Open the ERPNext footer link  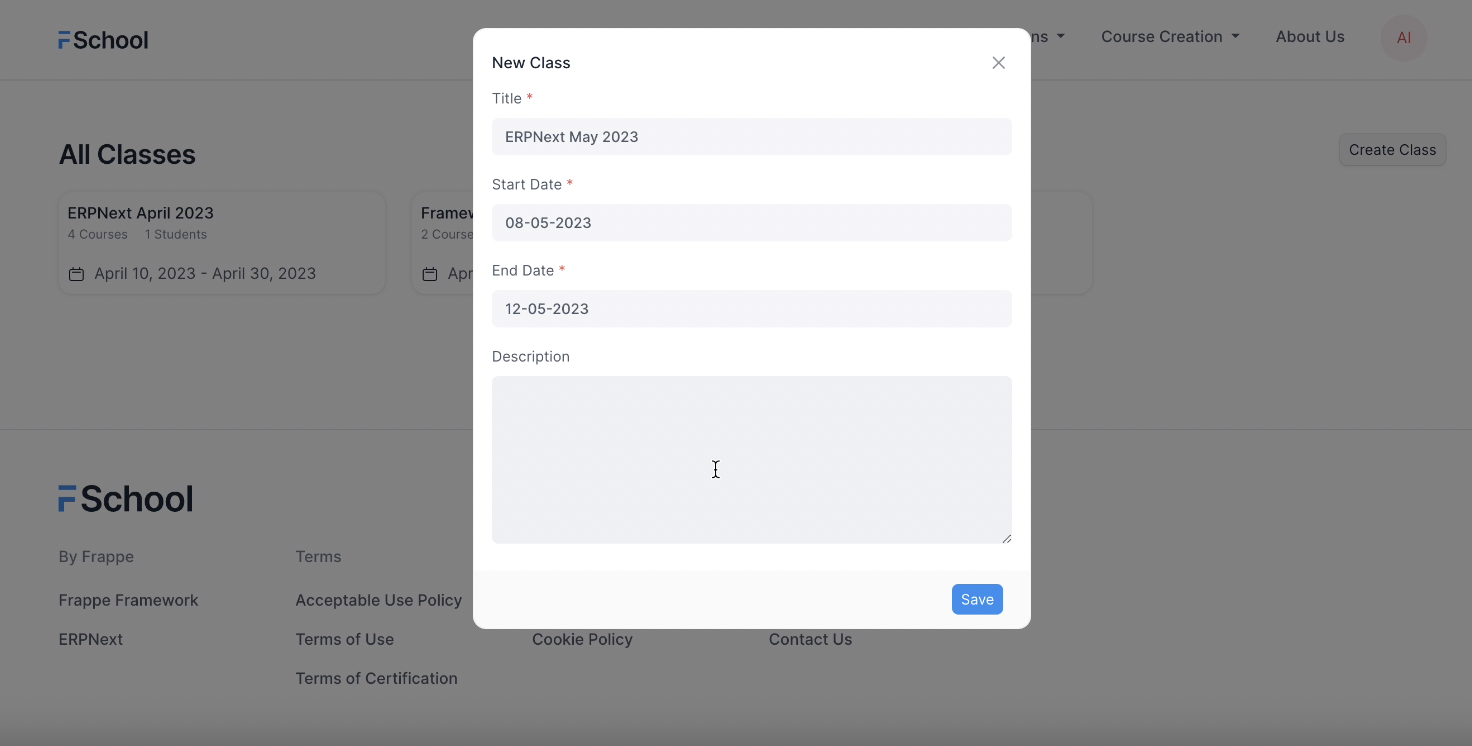point(91,639)
